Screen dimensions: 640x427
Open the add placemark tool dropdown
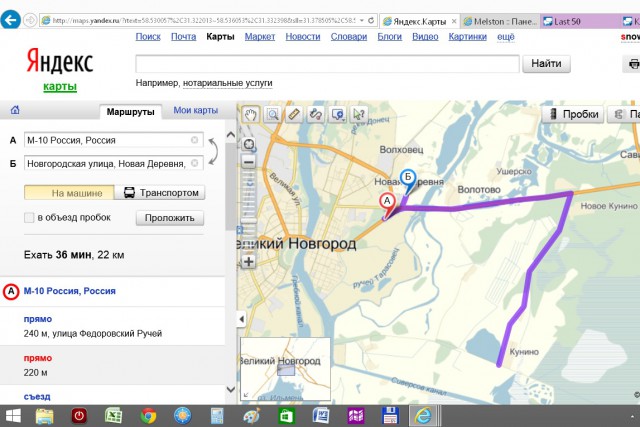point(338,115)
